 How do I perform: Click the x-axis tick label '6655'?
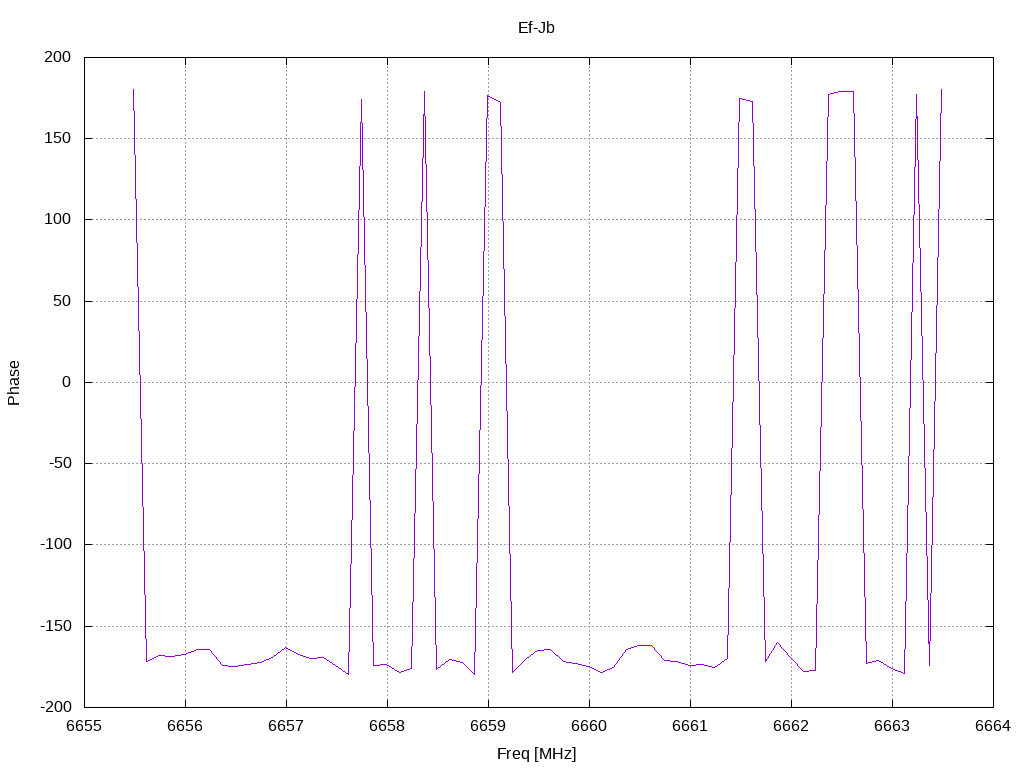pos(84,726)
